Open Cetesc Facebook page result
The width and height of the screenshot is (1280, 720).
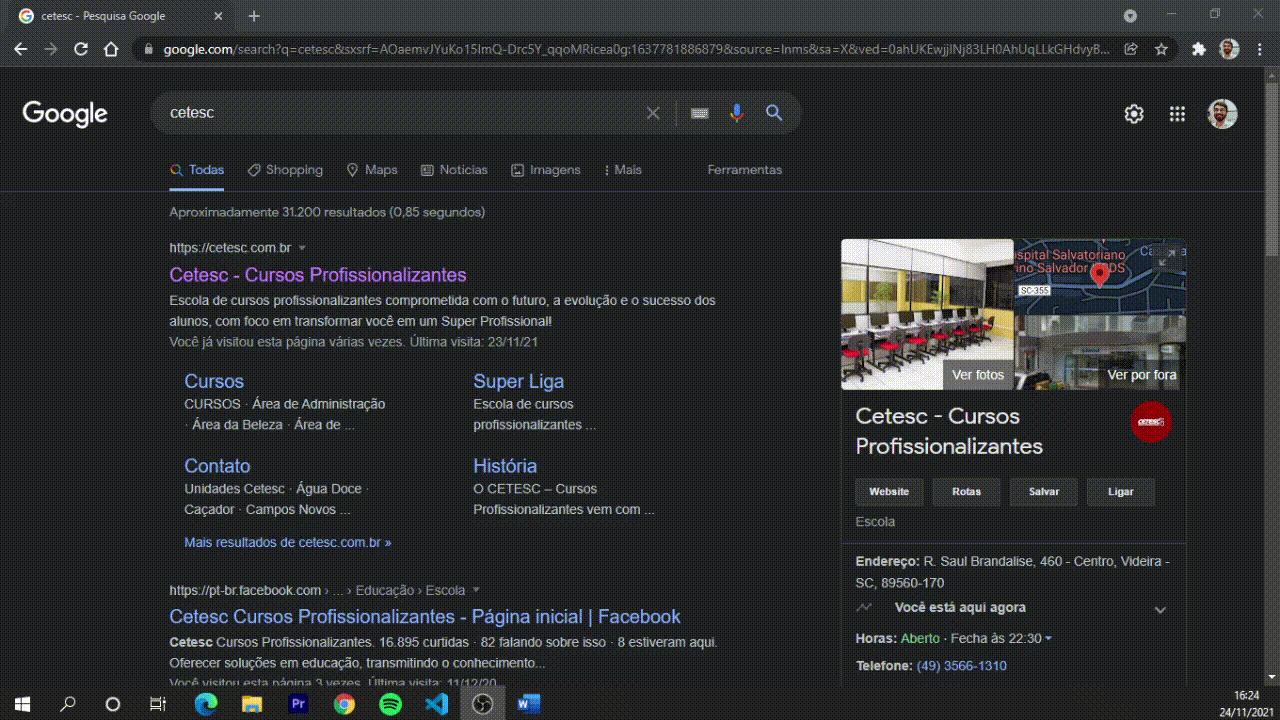[425, 617]
